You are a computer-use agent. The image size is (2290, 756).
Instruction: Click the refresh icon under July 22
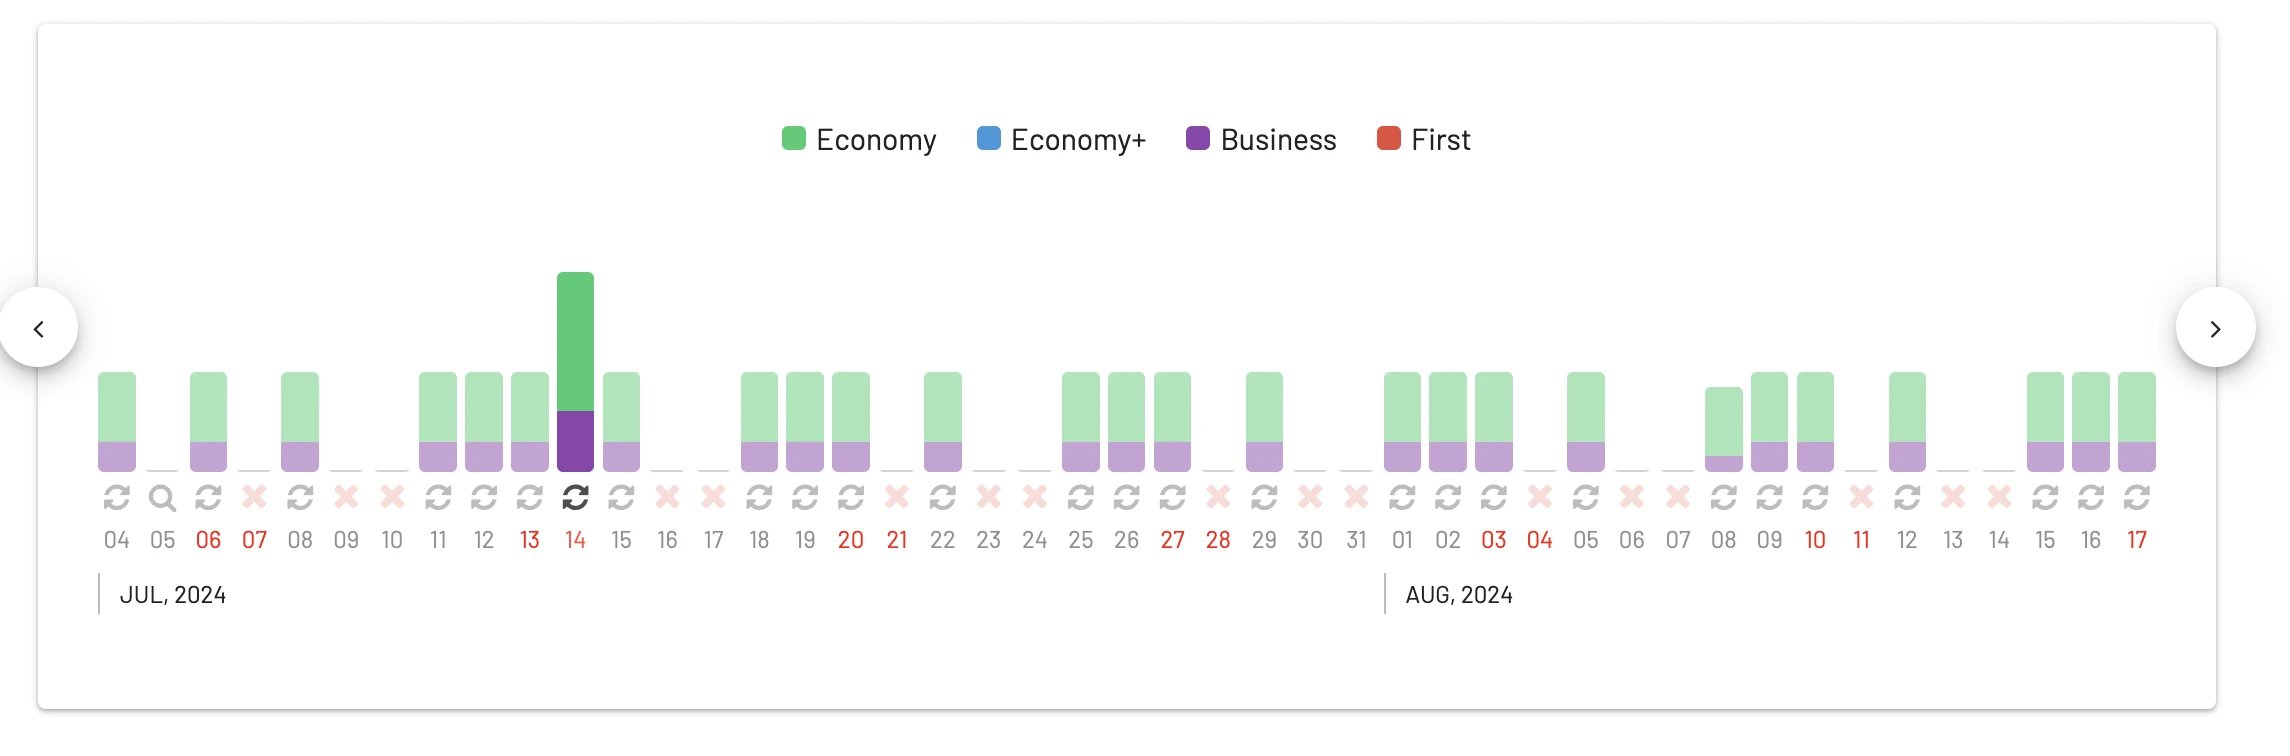[942, 496]
